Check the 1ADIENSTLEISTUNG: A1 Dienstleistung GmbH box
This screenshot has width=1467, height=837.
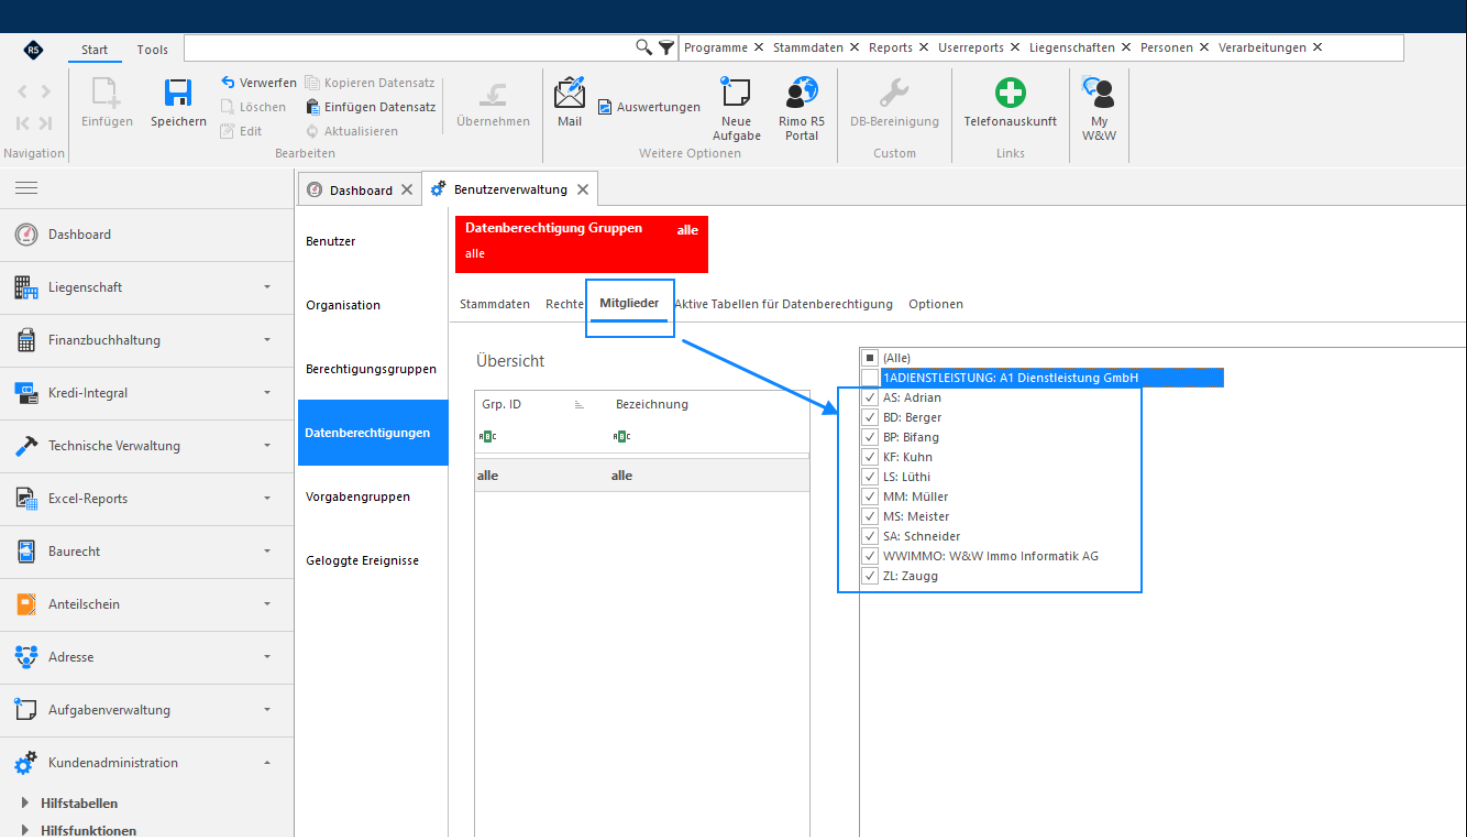870,377
